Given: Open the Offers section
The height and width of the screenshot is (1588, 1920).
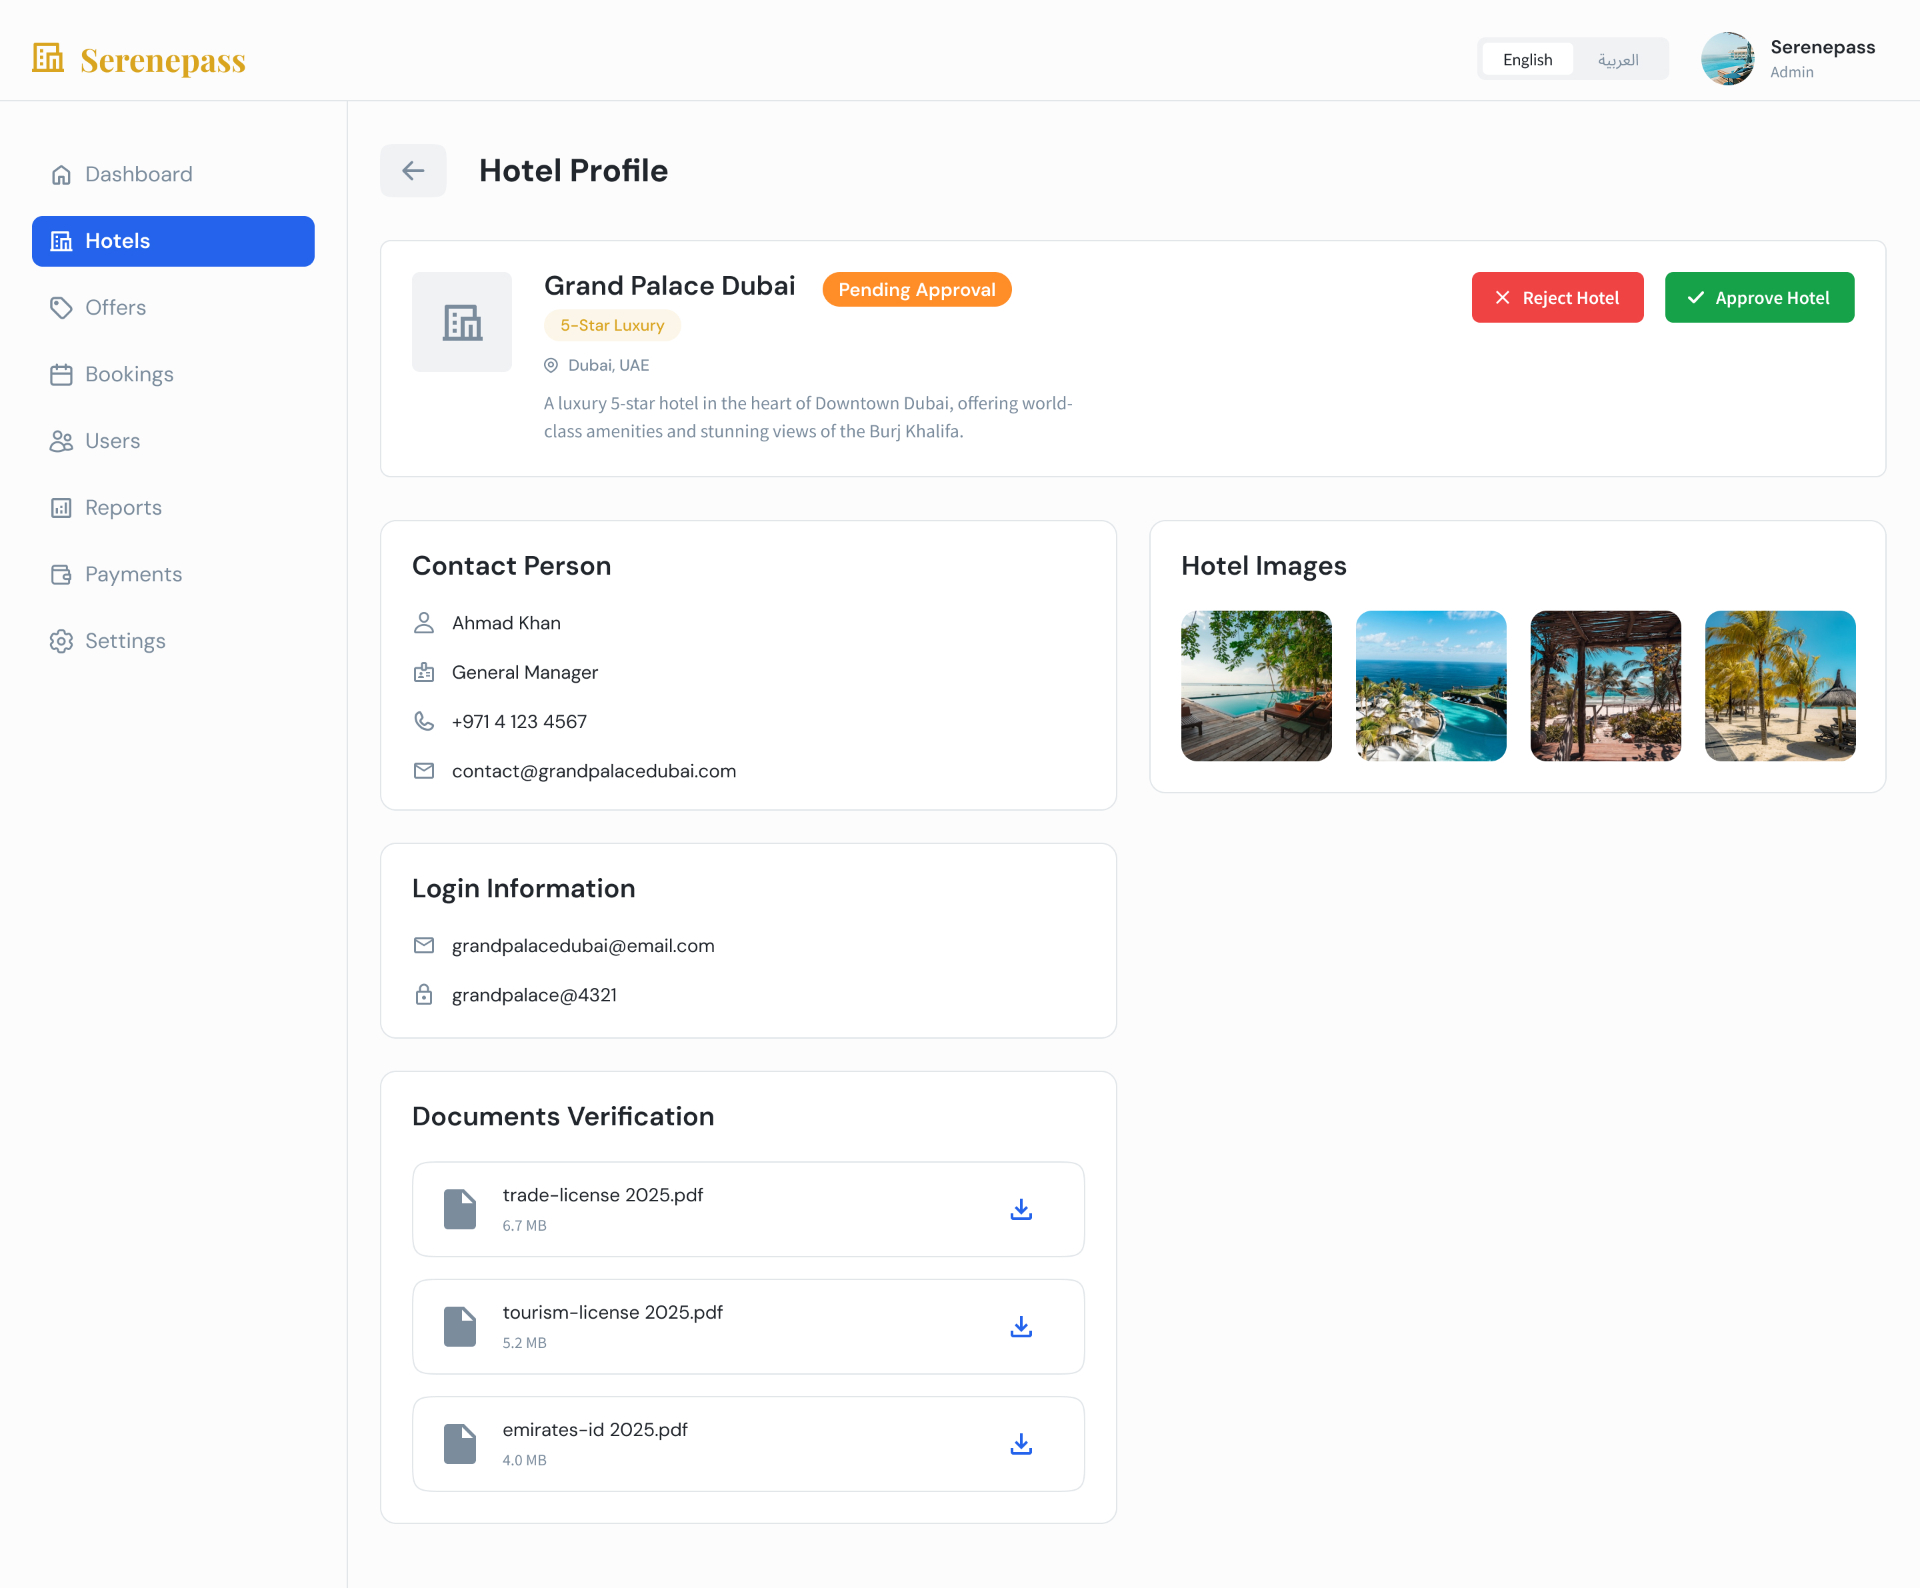Looking at the screenshot, I should (x=173, y=308).
